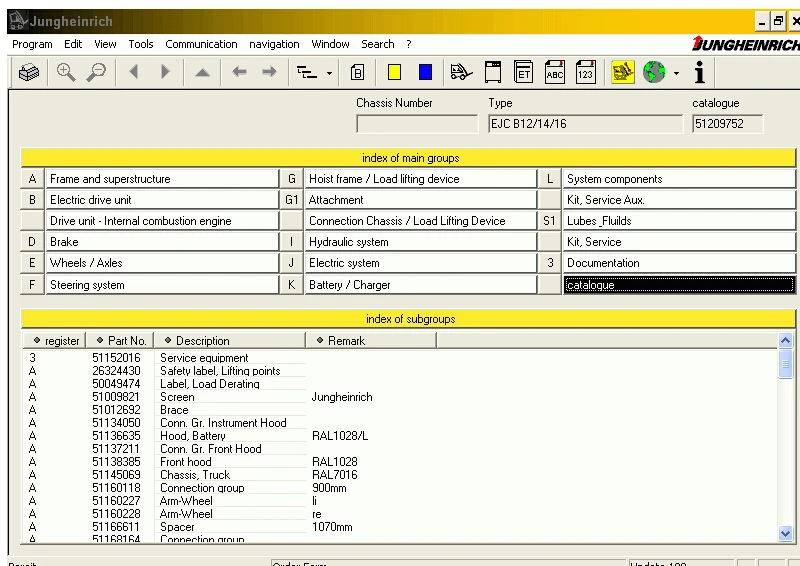Select Drive unit - Internal combustion engine
This screenshot has height=566, width=800.
coord(162,220)
